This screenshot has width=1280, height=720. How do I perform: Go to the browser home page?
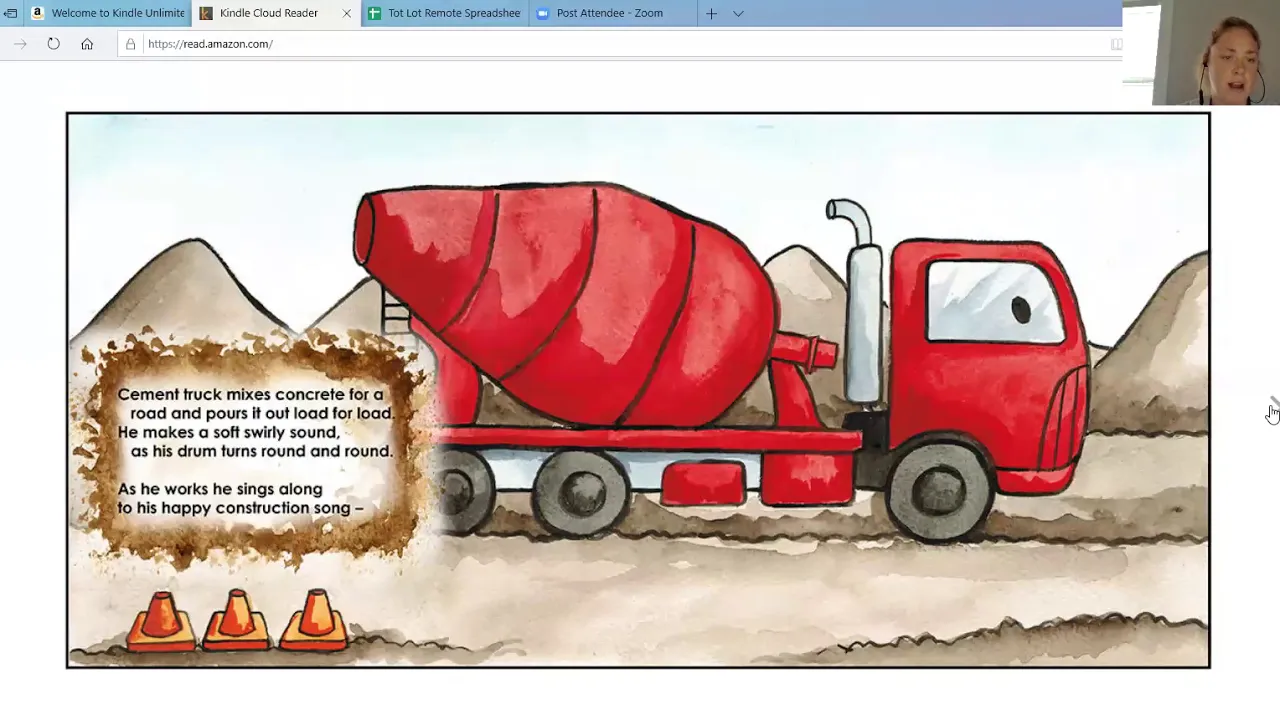(x=87, y=44)
